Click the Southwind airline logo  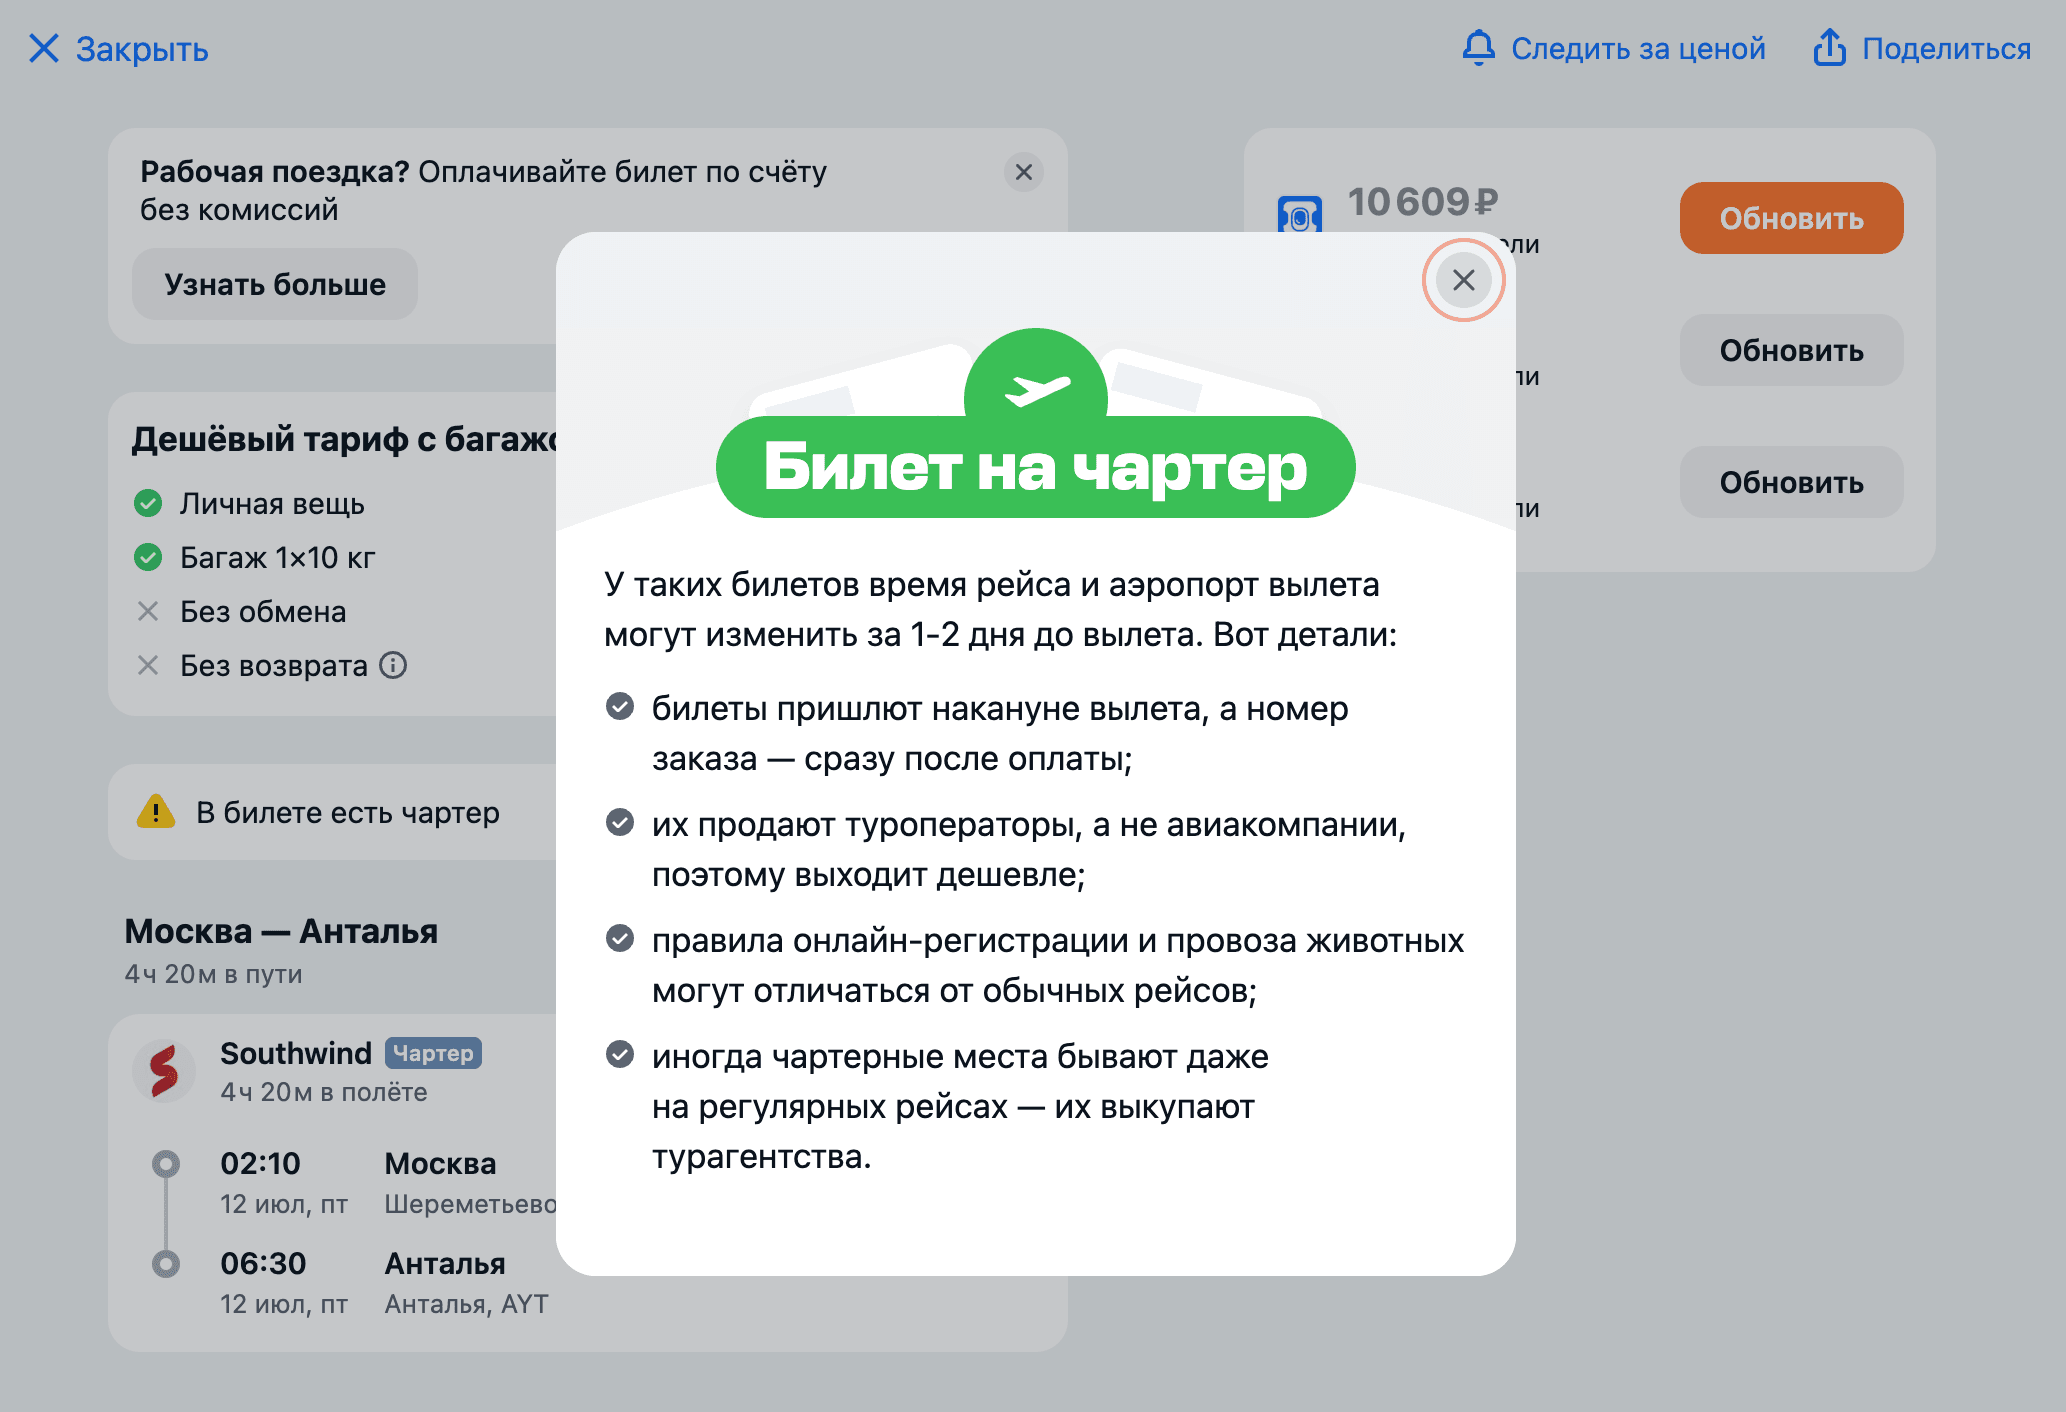(164, 1070)
